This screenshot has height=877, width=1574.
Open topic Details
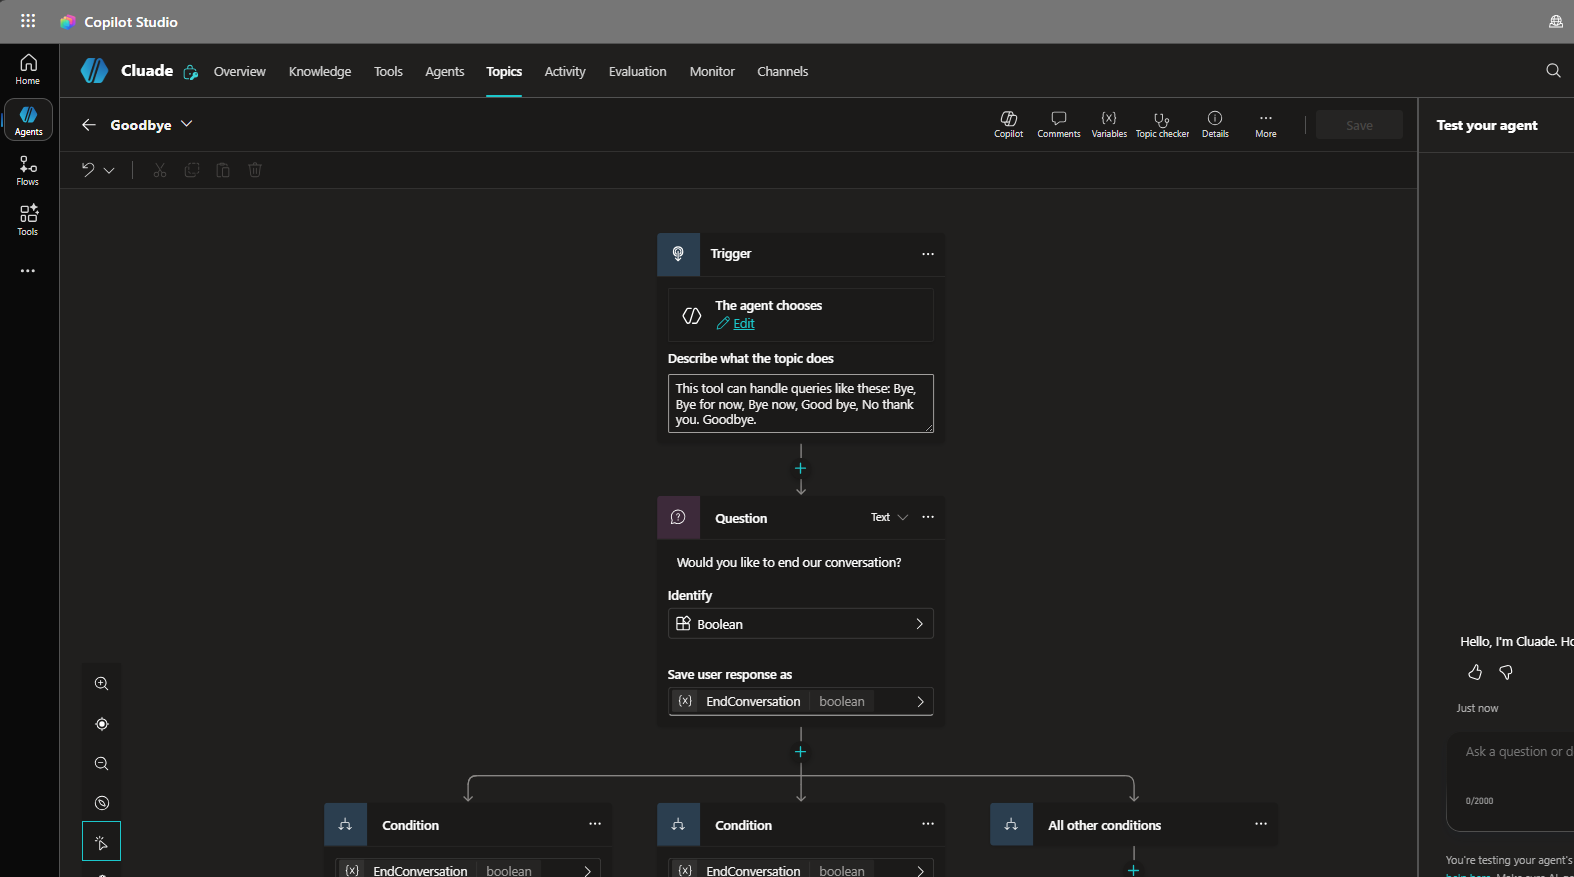point(1215,124)
